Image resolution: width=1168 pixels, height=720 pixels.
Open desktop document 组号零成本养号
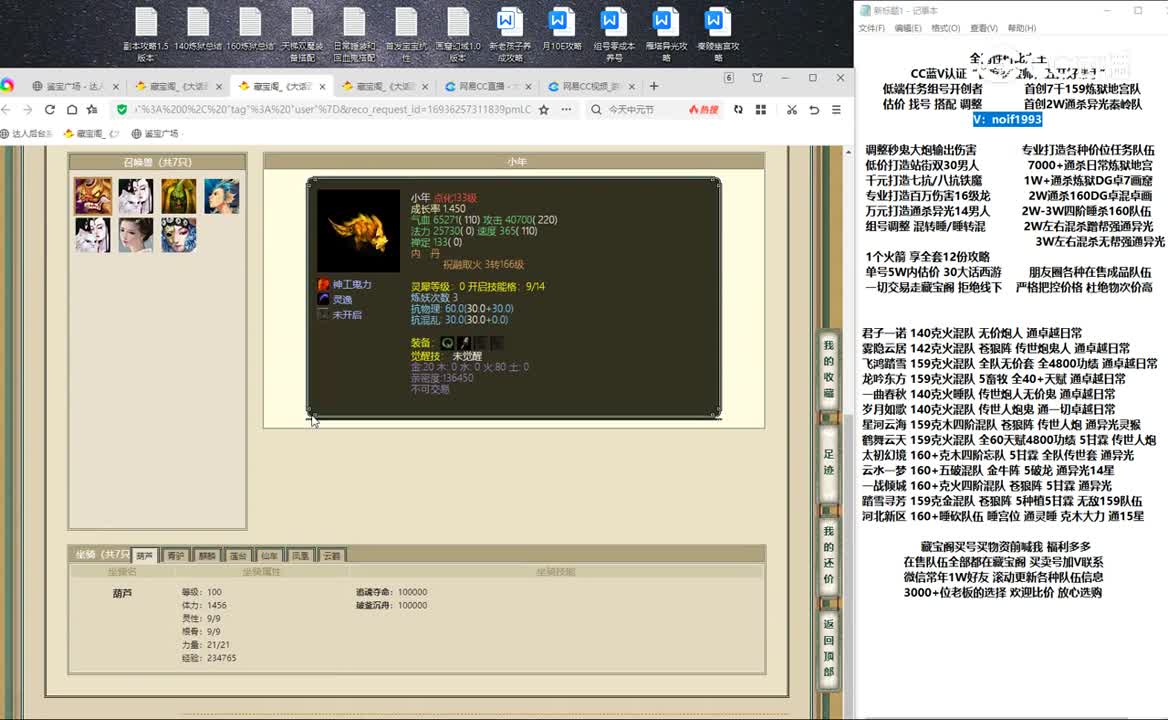pyautogui.click(x=614, y=34)
